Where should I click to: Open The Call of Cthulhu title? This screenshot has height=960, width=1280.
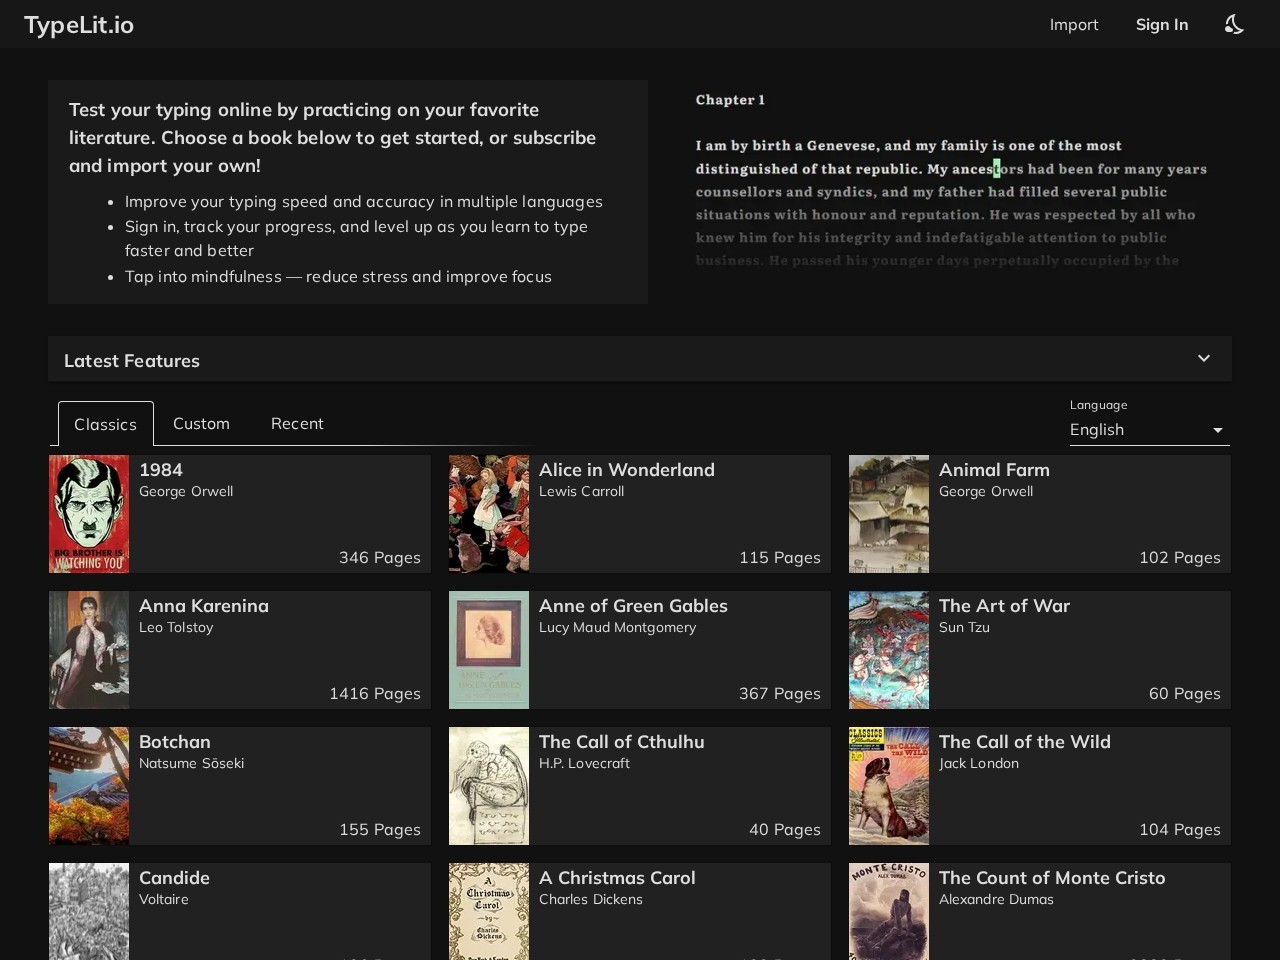622,742
